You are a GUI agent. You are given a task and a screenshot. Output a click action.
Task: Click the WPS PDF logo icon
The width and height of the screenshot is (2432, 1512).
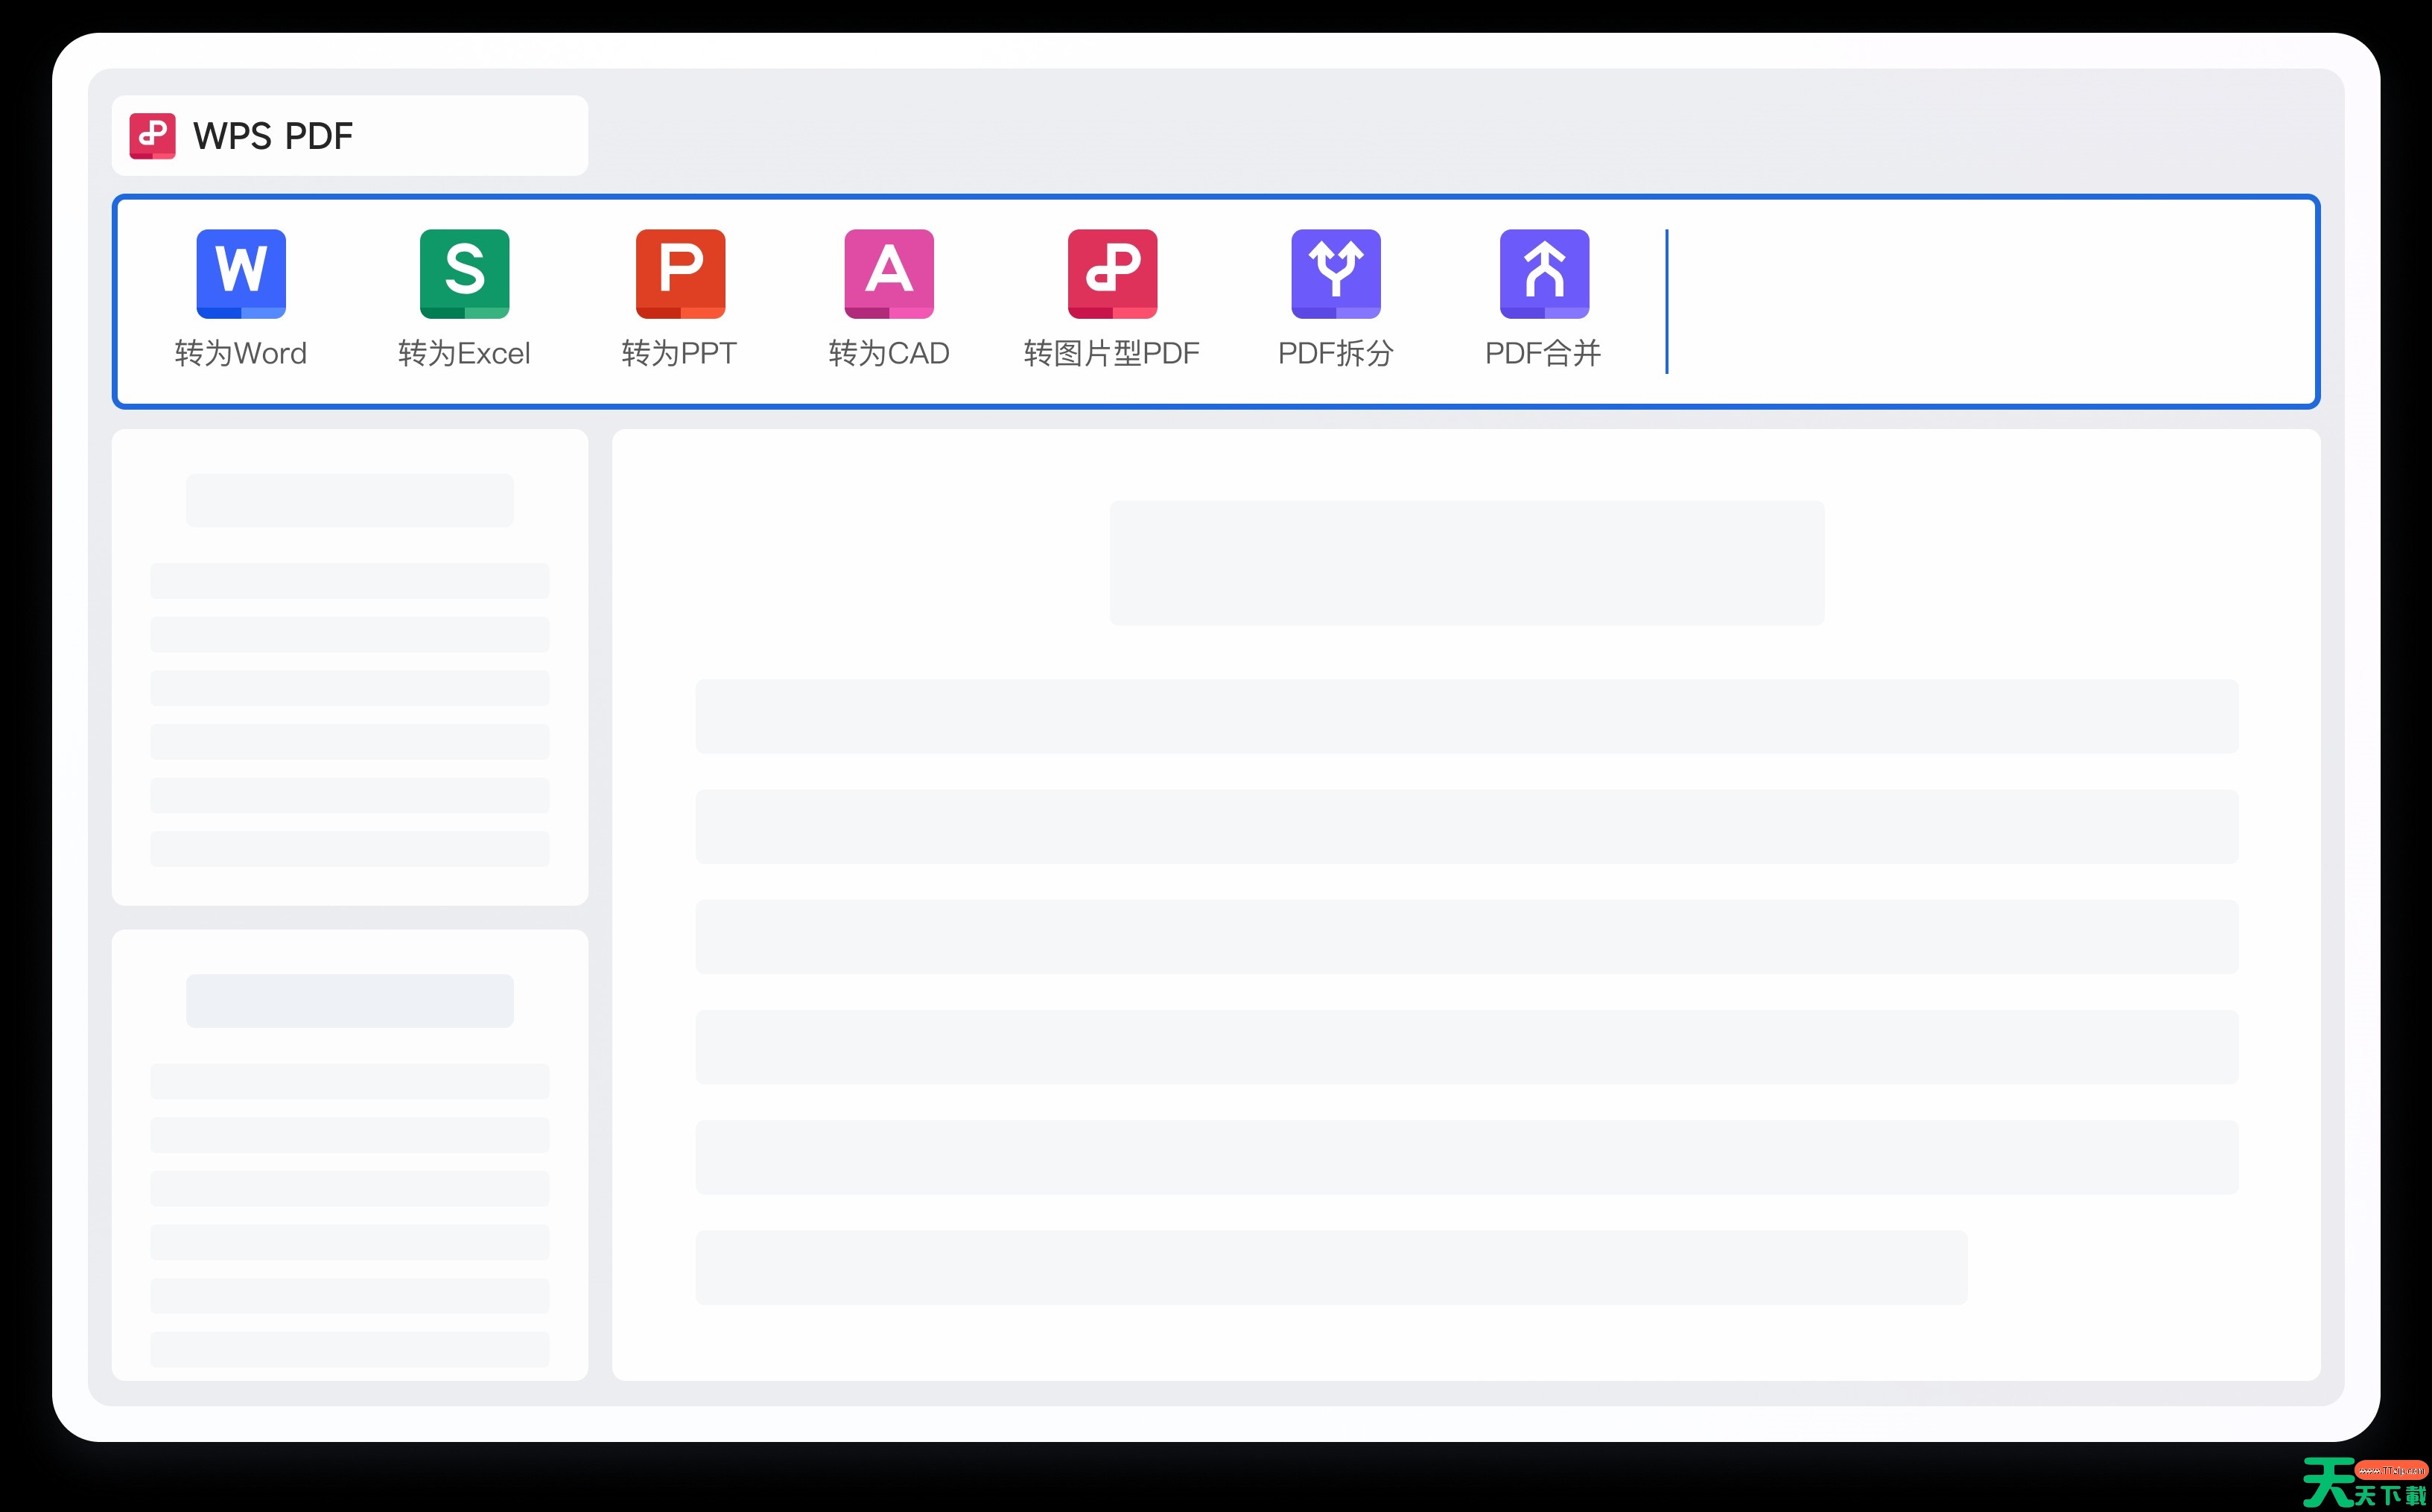[x=152, y=136]
